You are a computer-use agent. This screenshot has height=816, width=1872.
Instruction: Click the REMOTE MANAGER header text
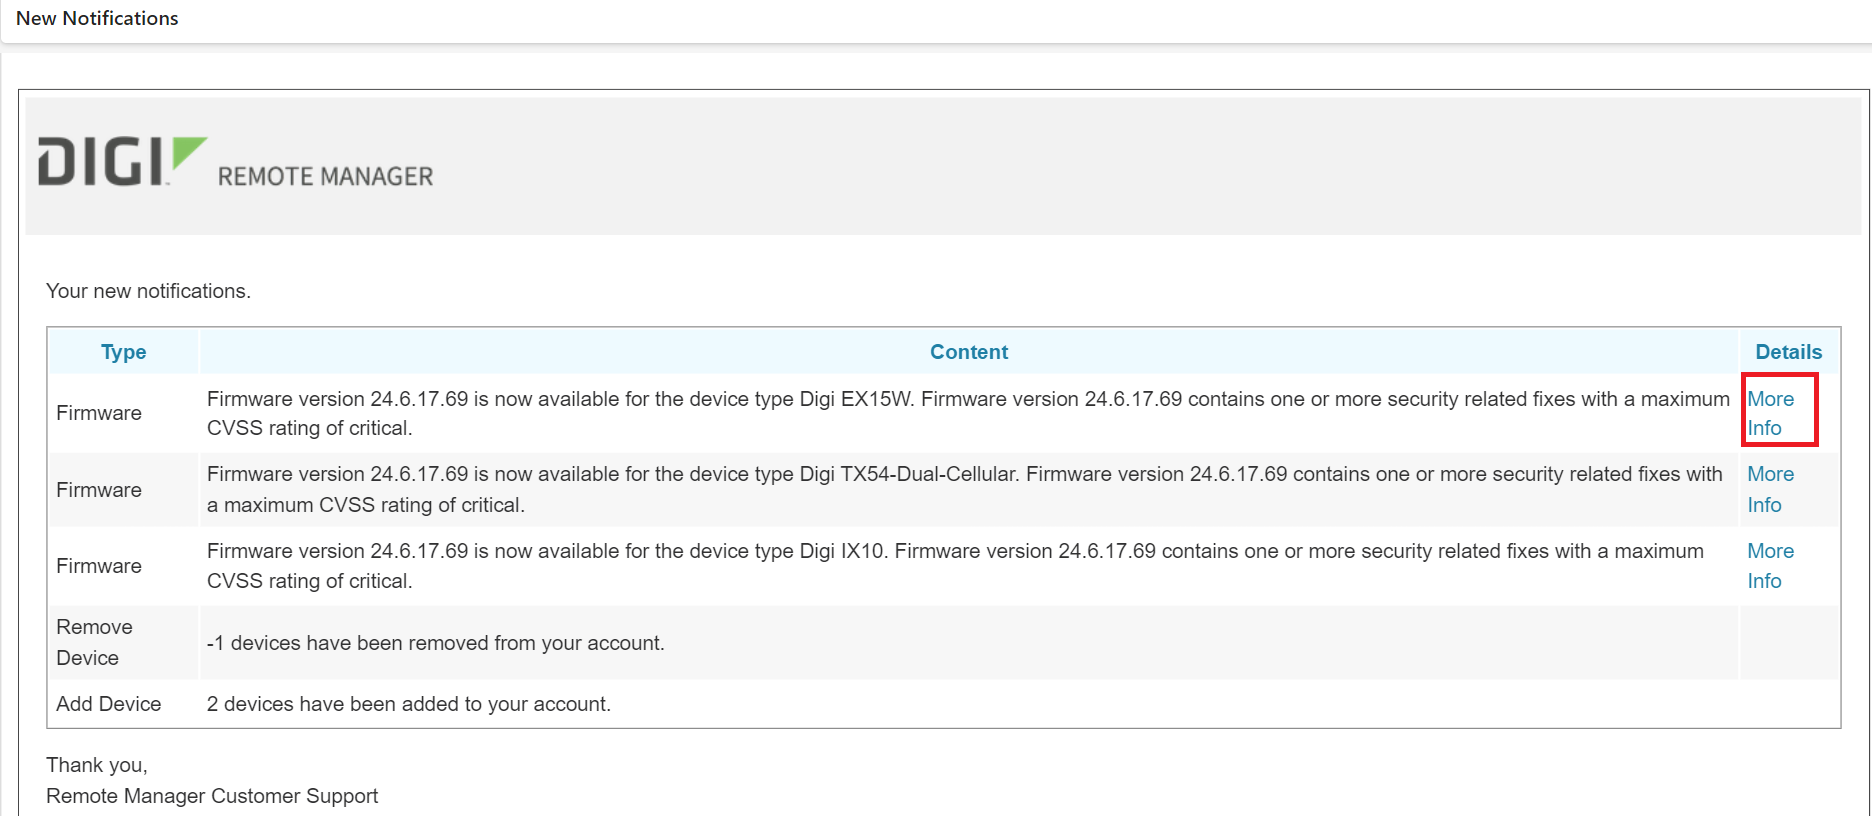pos(326,177)
